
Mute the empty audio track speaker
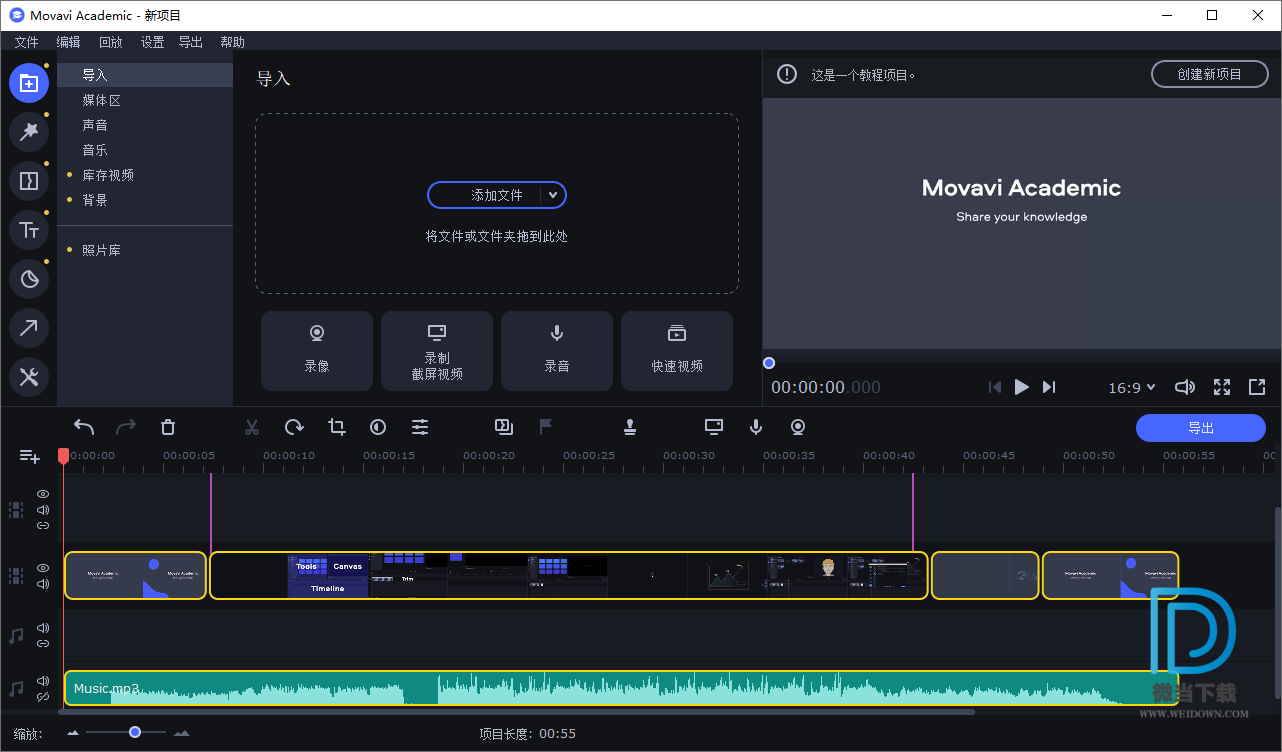tap(43, 628)
